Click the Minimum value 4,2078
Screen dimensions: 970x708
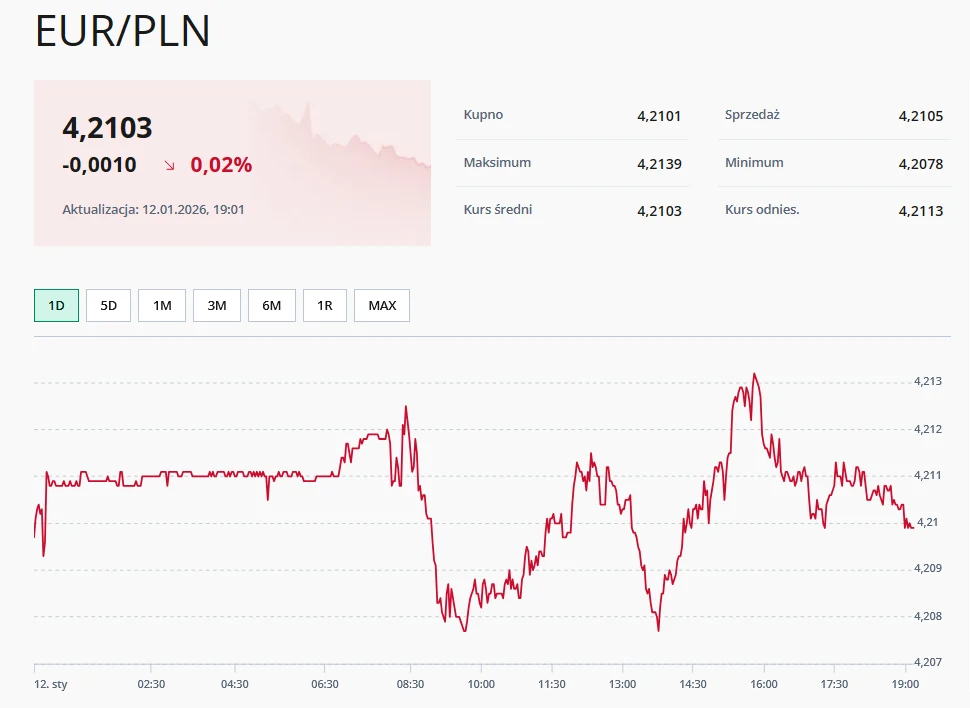(x=920, y=163)
